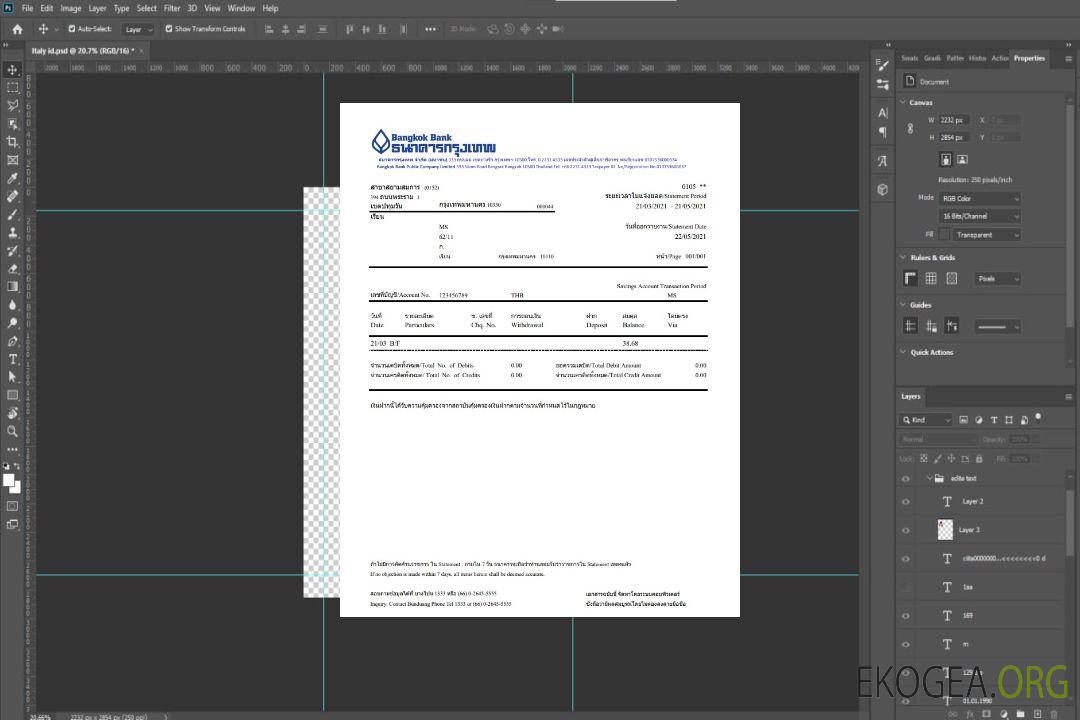Select the Rectangular Marquee tool
The image size is (1080, 720).
tap(12, 88)
